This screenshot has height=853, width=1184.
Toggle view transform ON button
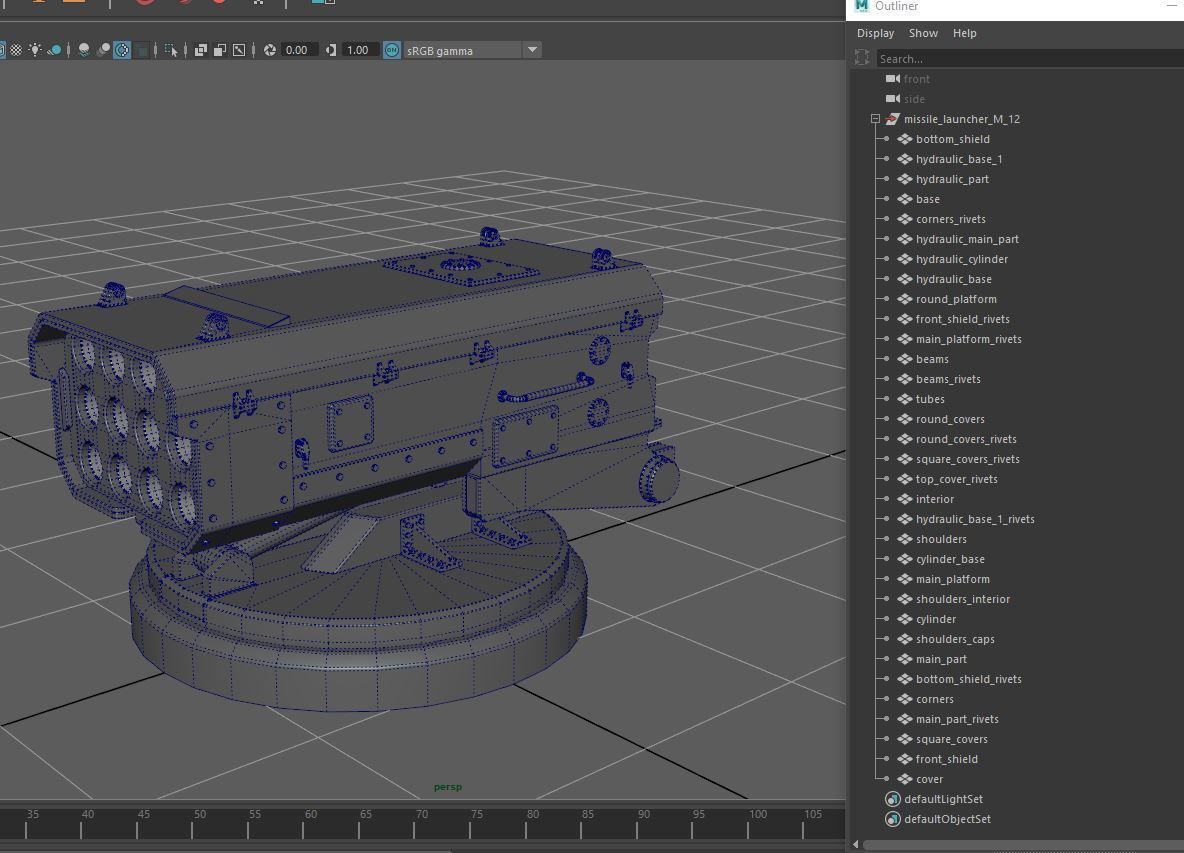tap(392, 50)
